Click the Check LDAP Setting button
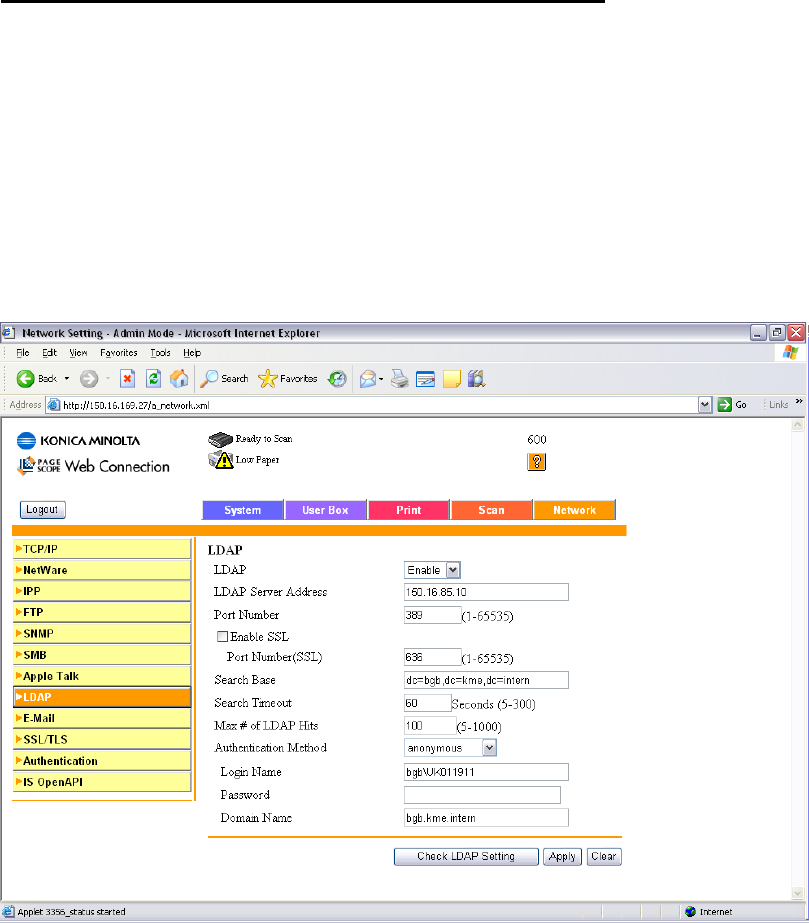 [x=465, y=856]
